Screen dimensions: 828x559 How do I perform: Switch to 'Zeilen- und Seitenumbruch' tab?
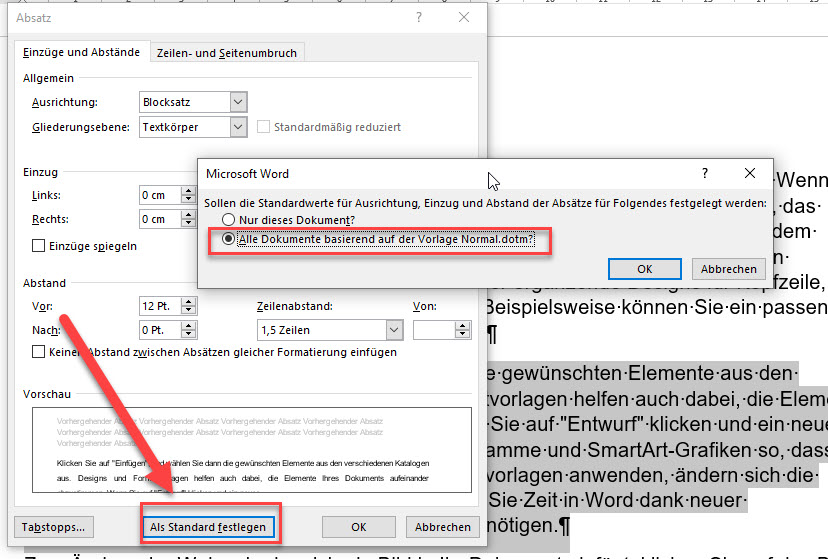click(x=227, y=53)
